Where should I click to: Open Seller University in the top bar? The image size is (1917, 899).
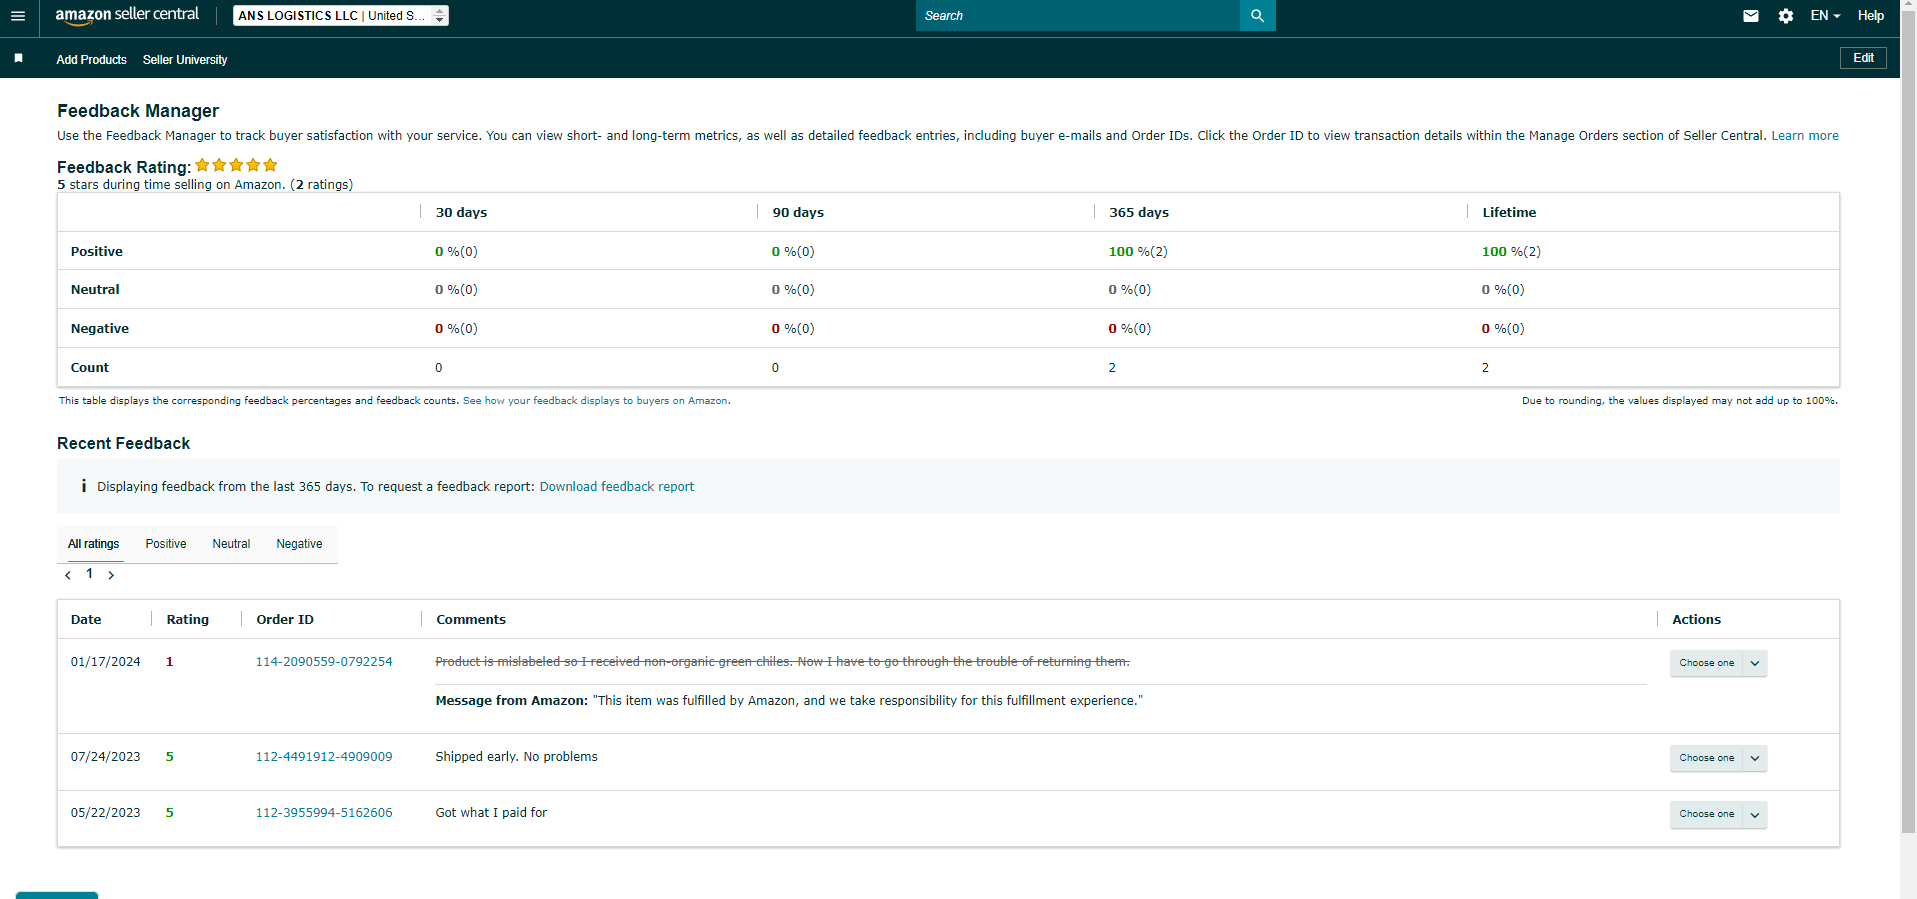(185, 60)
